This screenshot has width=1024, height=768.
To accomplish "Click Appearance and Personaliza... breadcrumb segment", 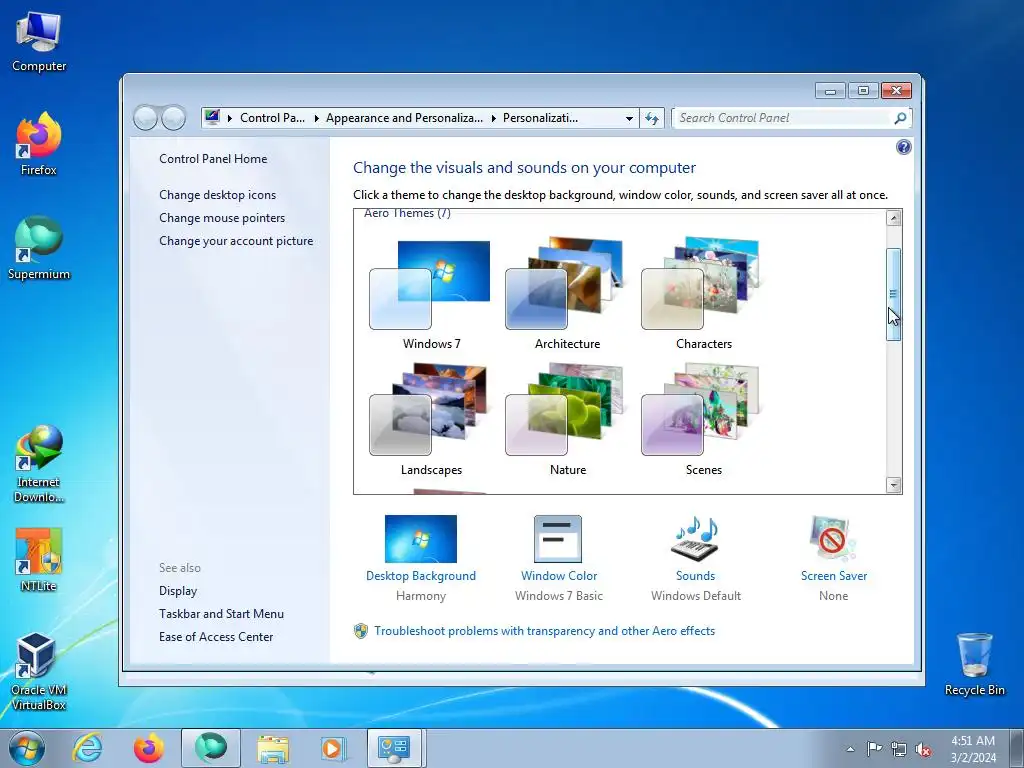I will [x=404, y=118].
